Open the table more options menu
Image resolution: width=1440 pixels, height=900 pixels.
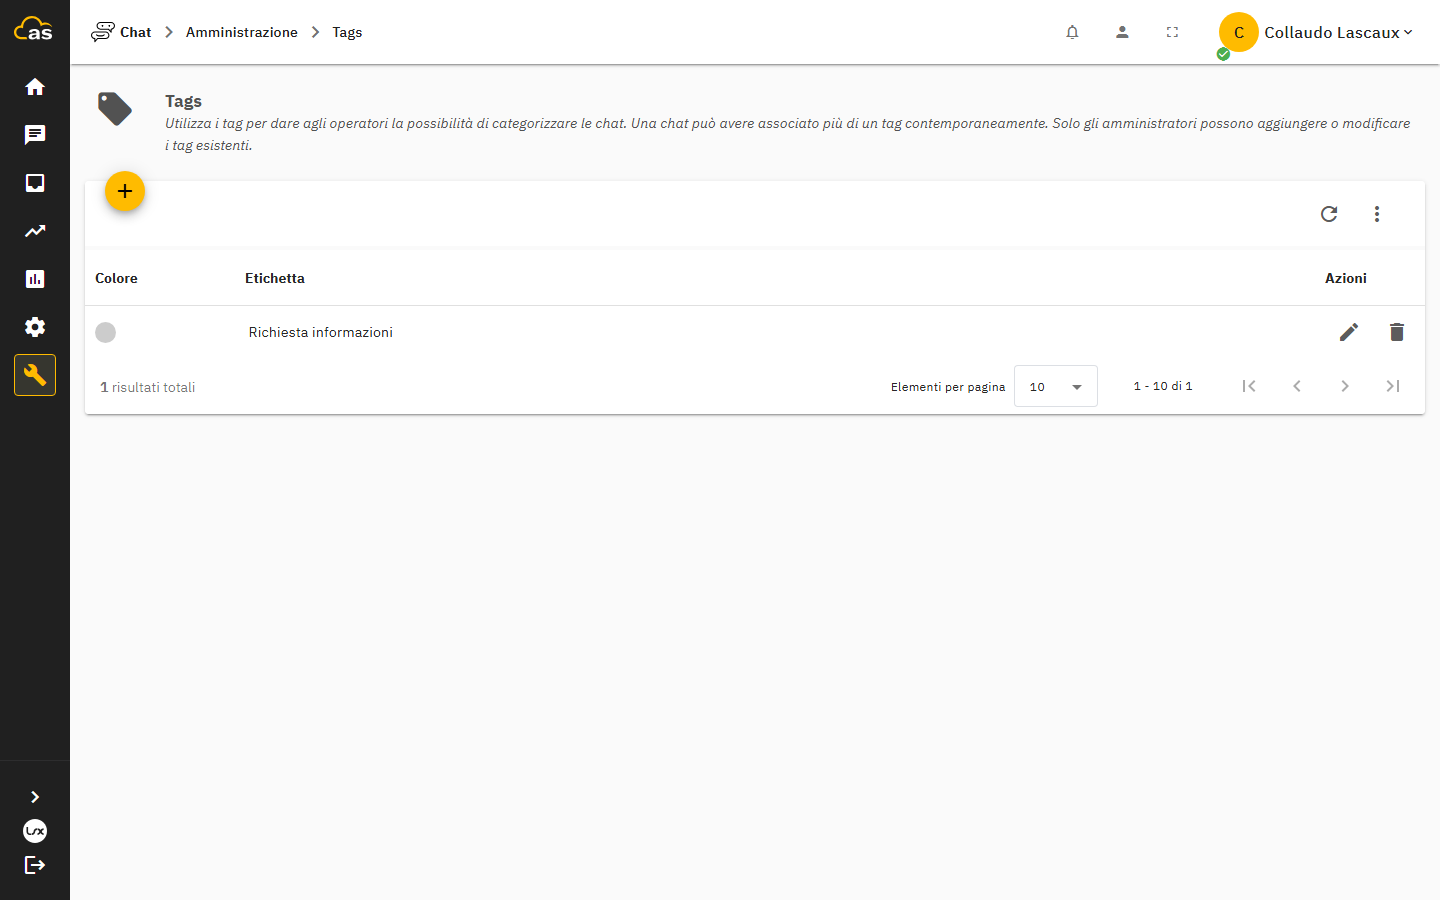click(x=1377, y=214)
